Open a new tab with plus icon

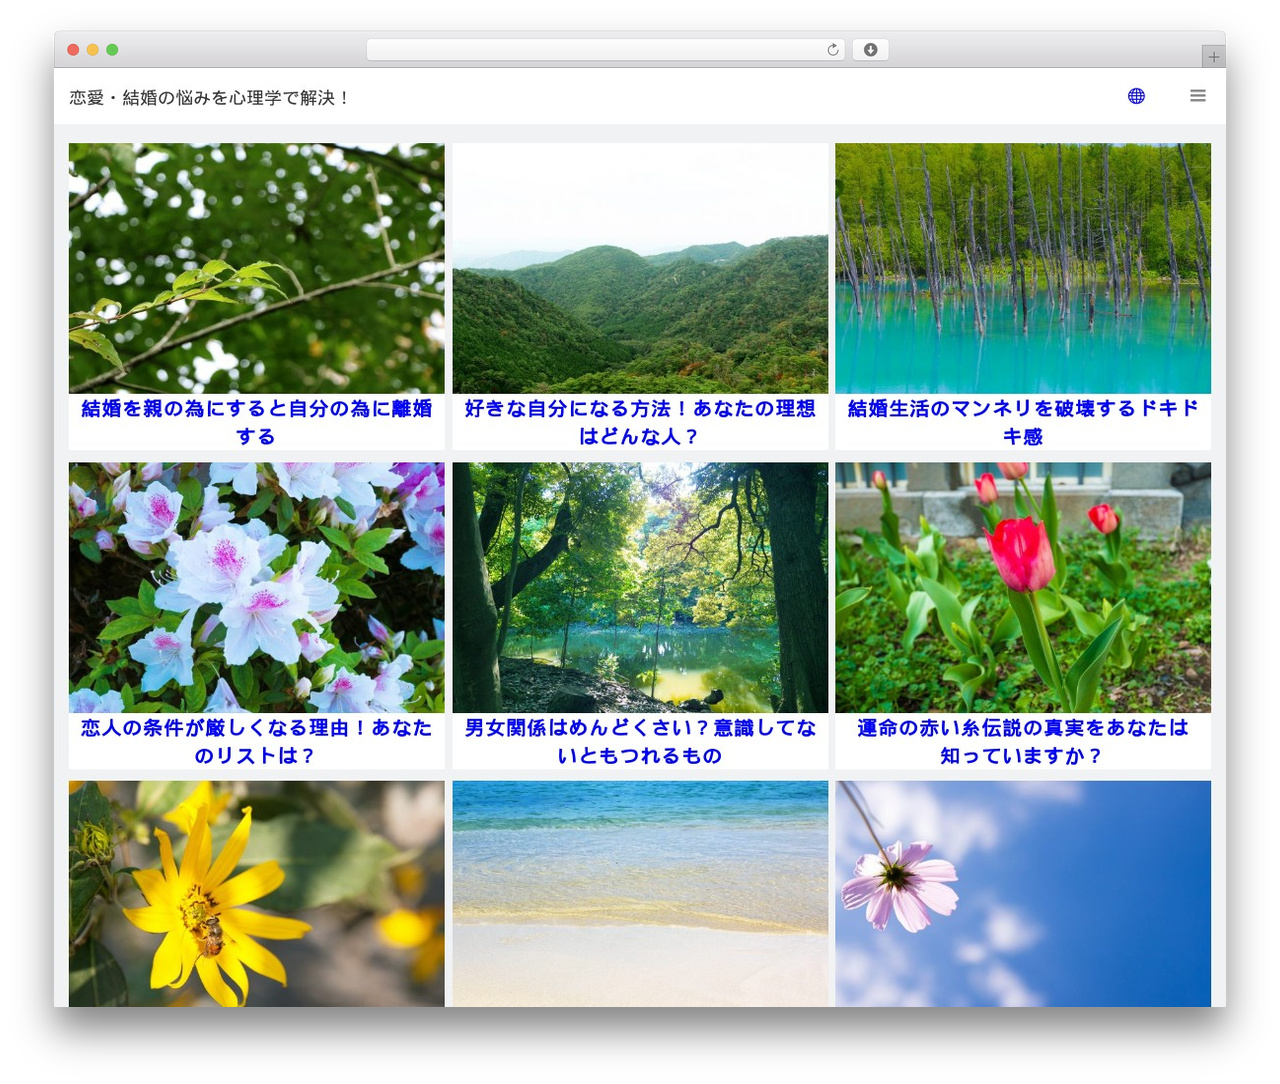pyautogui.click(x=1213, y=57)
